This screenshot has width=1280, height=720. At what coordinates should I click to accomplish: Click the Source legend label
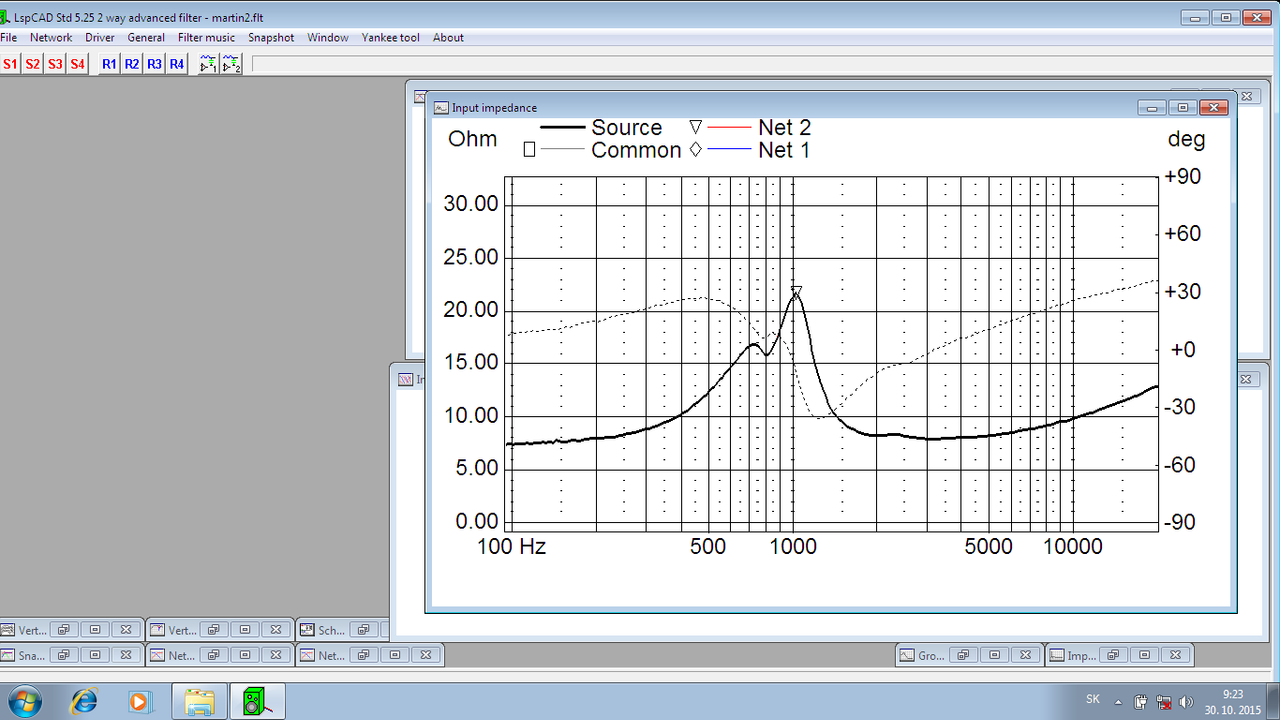click(x=626, y=127)
